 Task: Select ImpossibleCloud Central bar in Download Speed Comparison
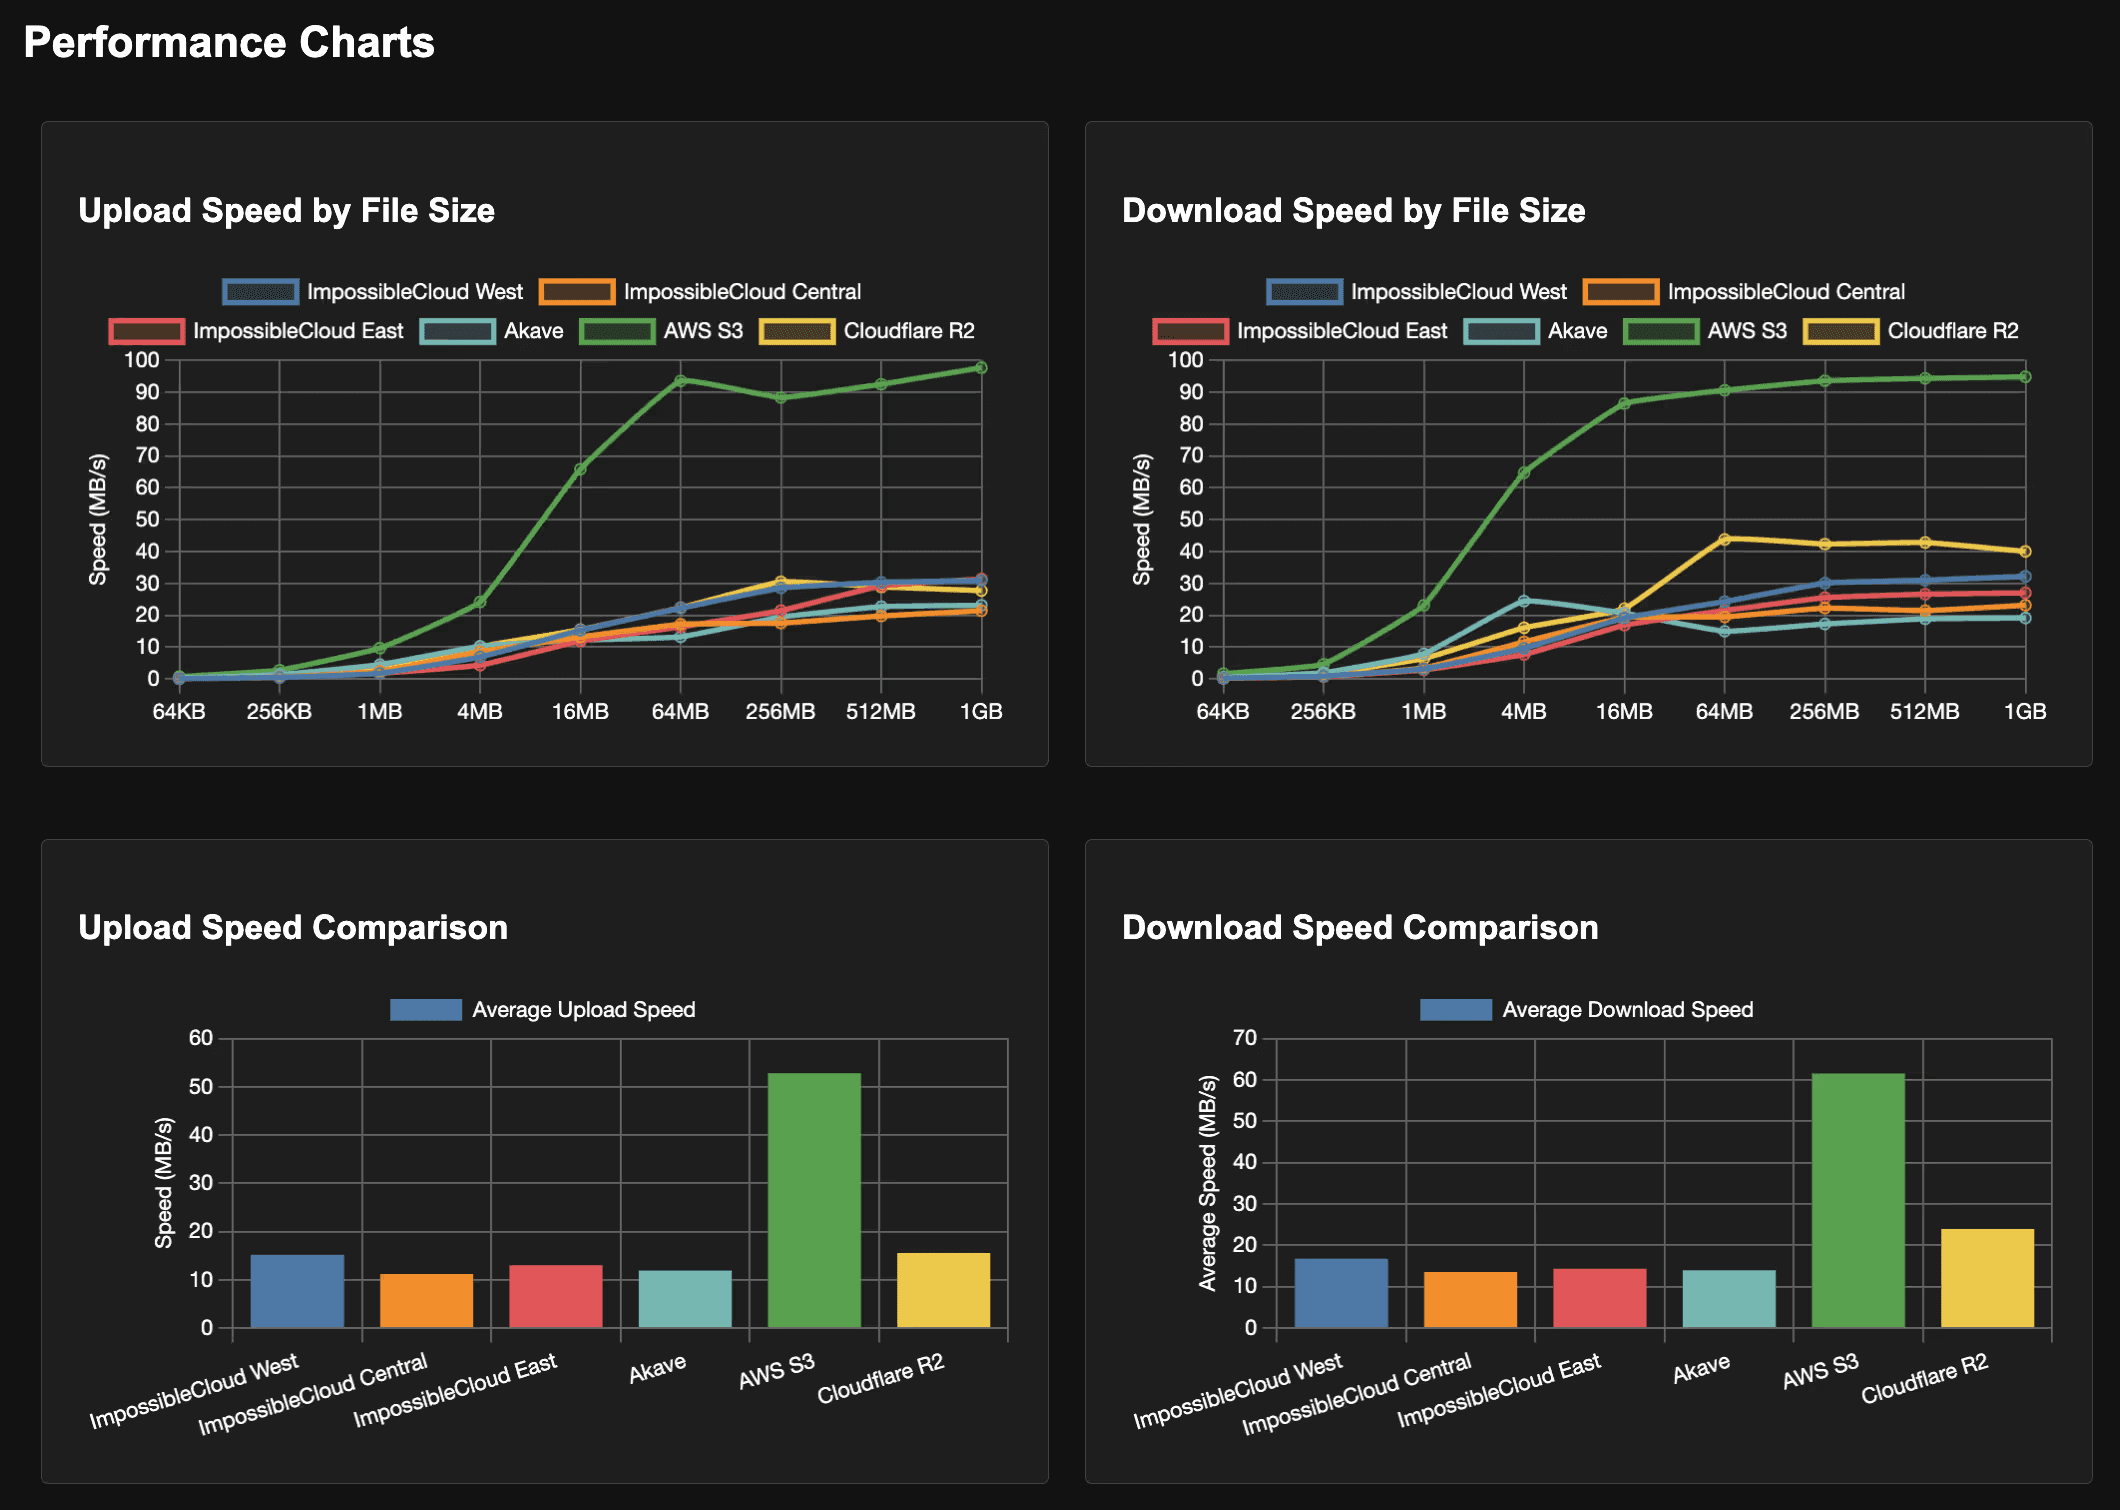pyautogui.click(x=1470, y=1300)
